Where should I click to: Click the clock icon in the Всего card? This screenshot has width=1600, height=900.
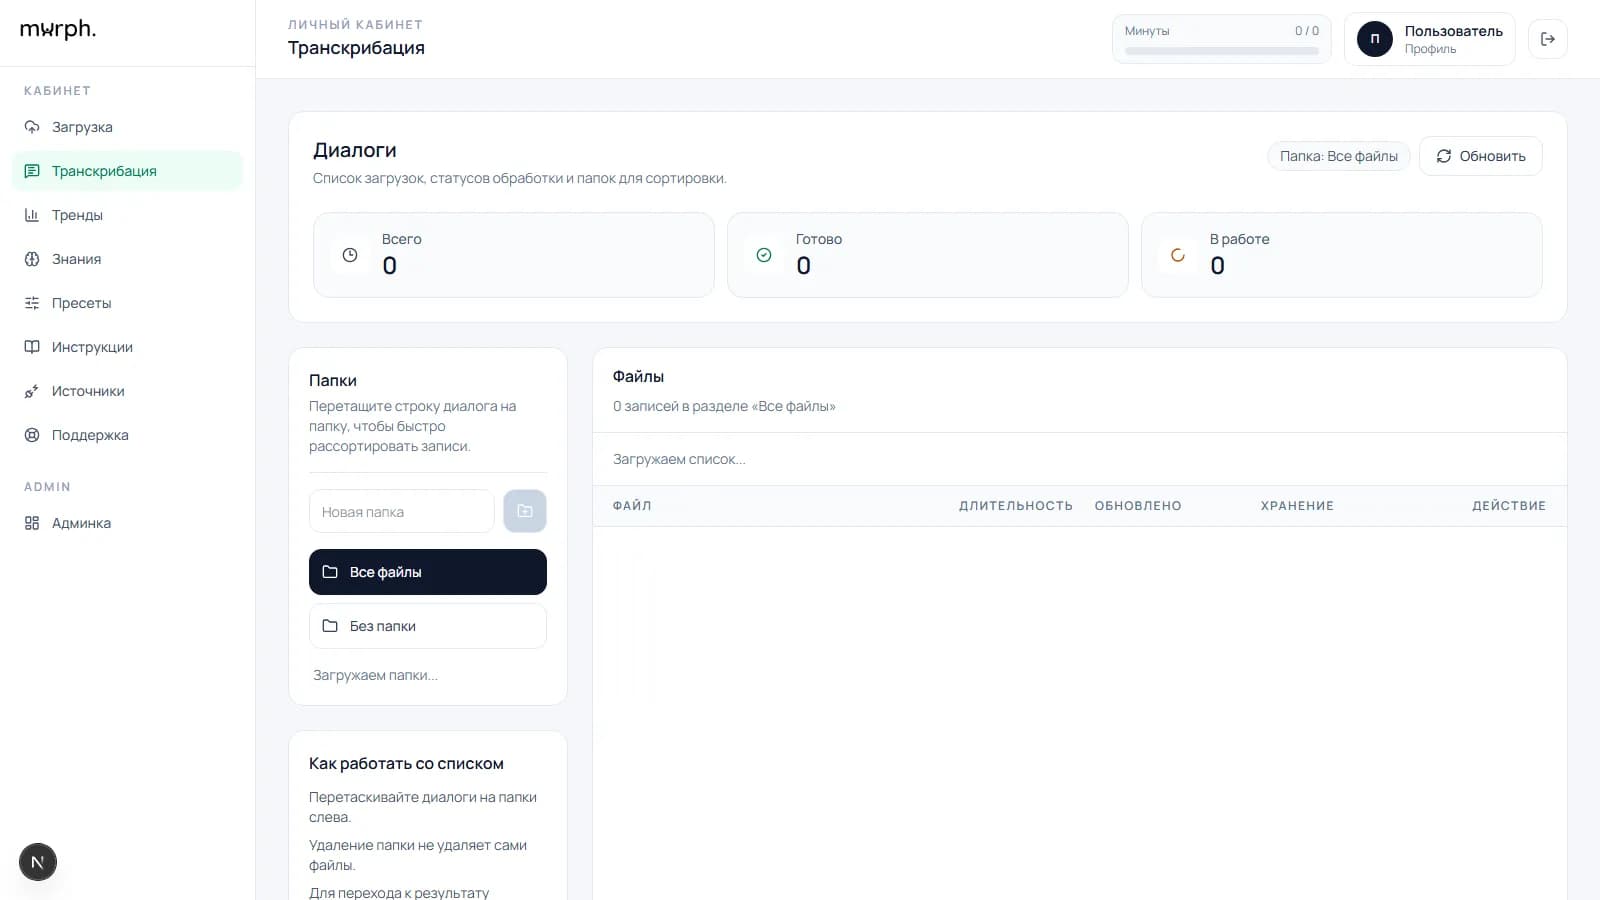click(x=350, y=255)
